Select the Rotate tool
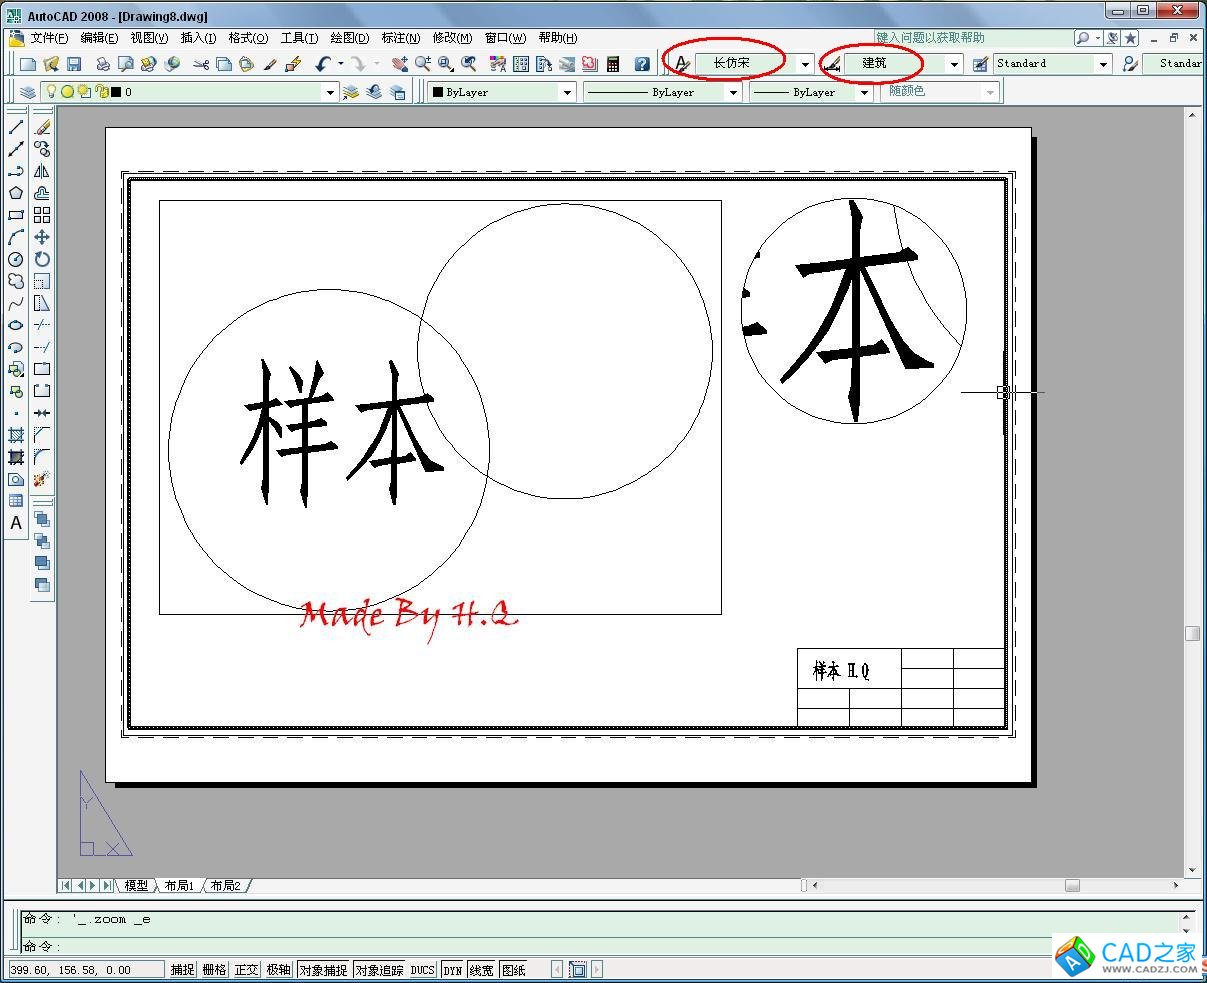 click(42, 259)
